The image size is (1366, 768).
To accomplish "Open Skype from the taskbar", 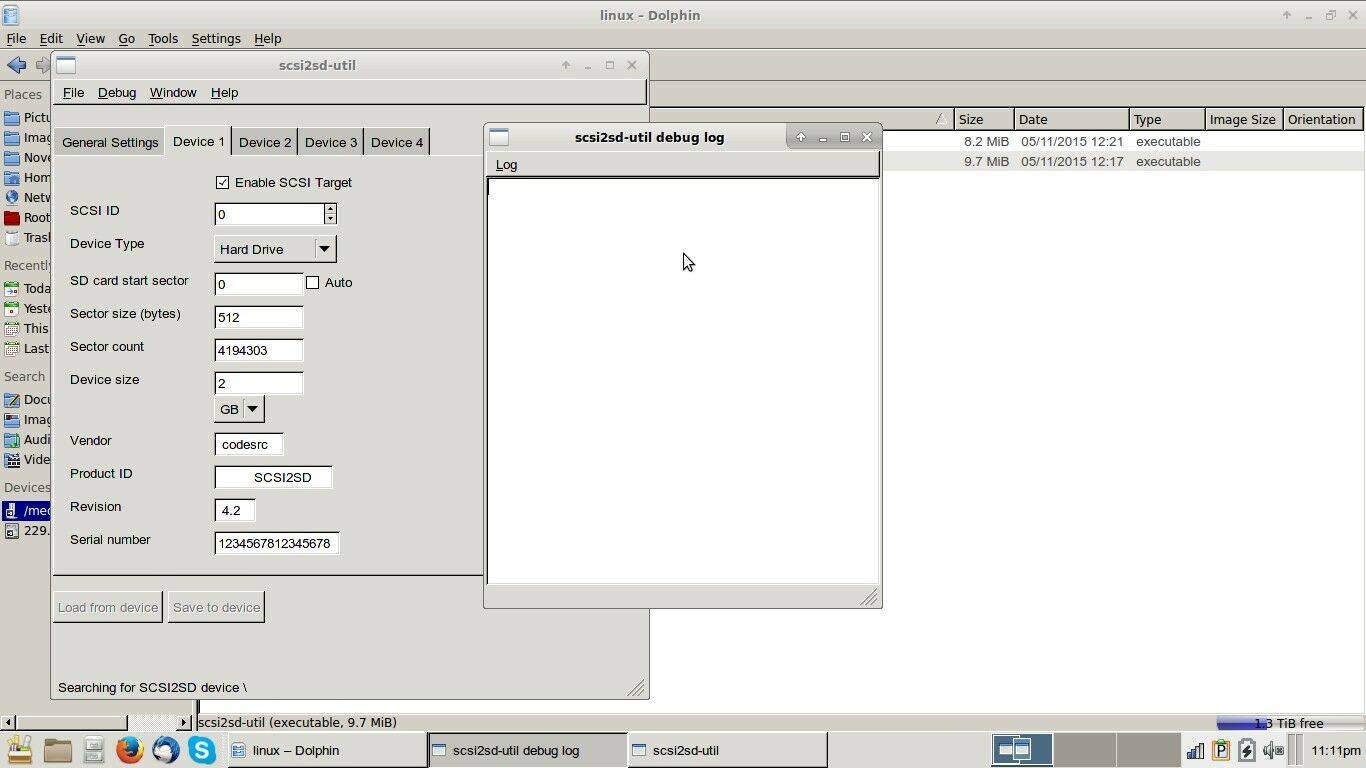I will [202, 750].
